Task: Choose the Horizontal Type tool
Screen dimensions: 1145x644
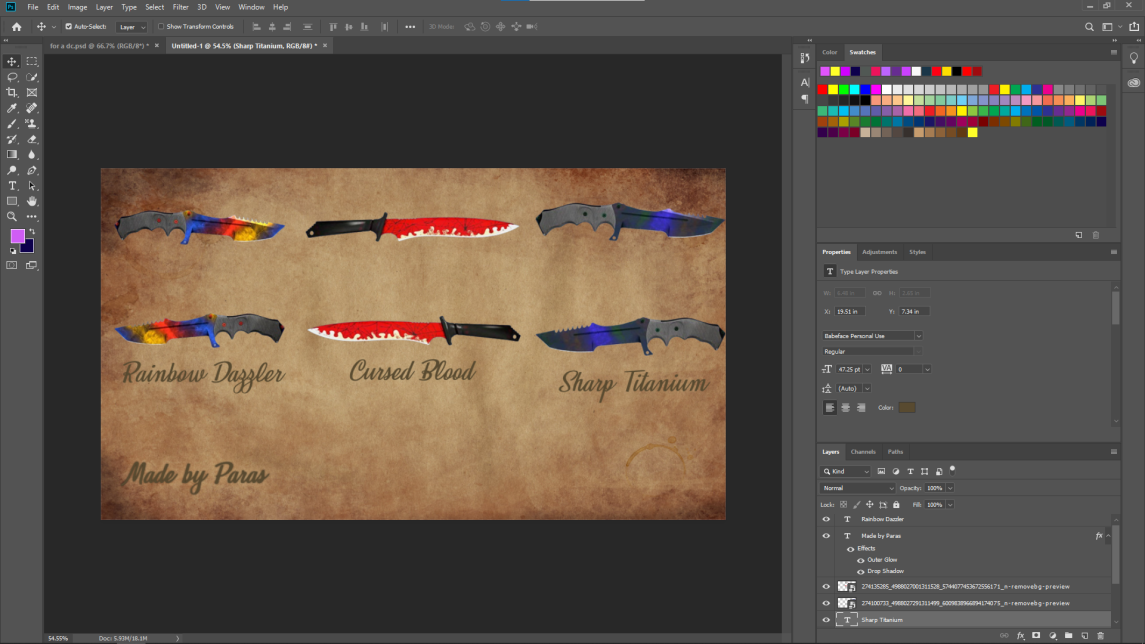Action: pyautogui.click(x=12, y=186)
